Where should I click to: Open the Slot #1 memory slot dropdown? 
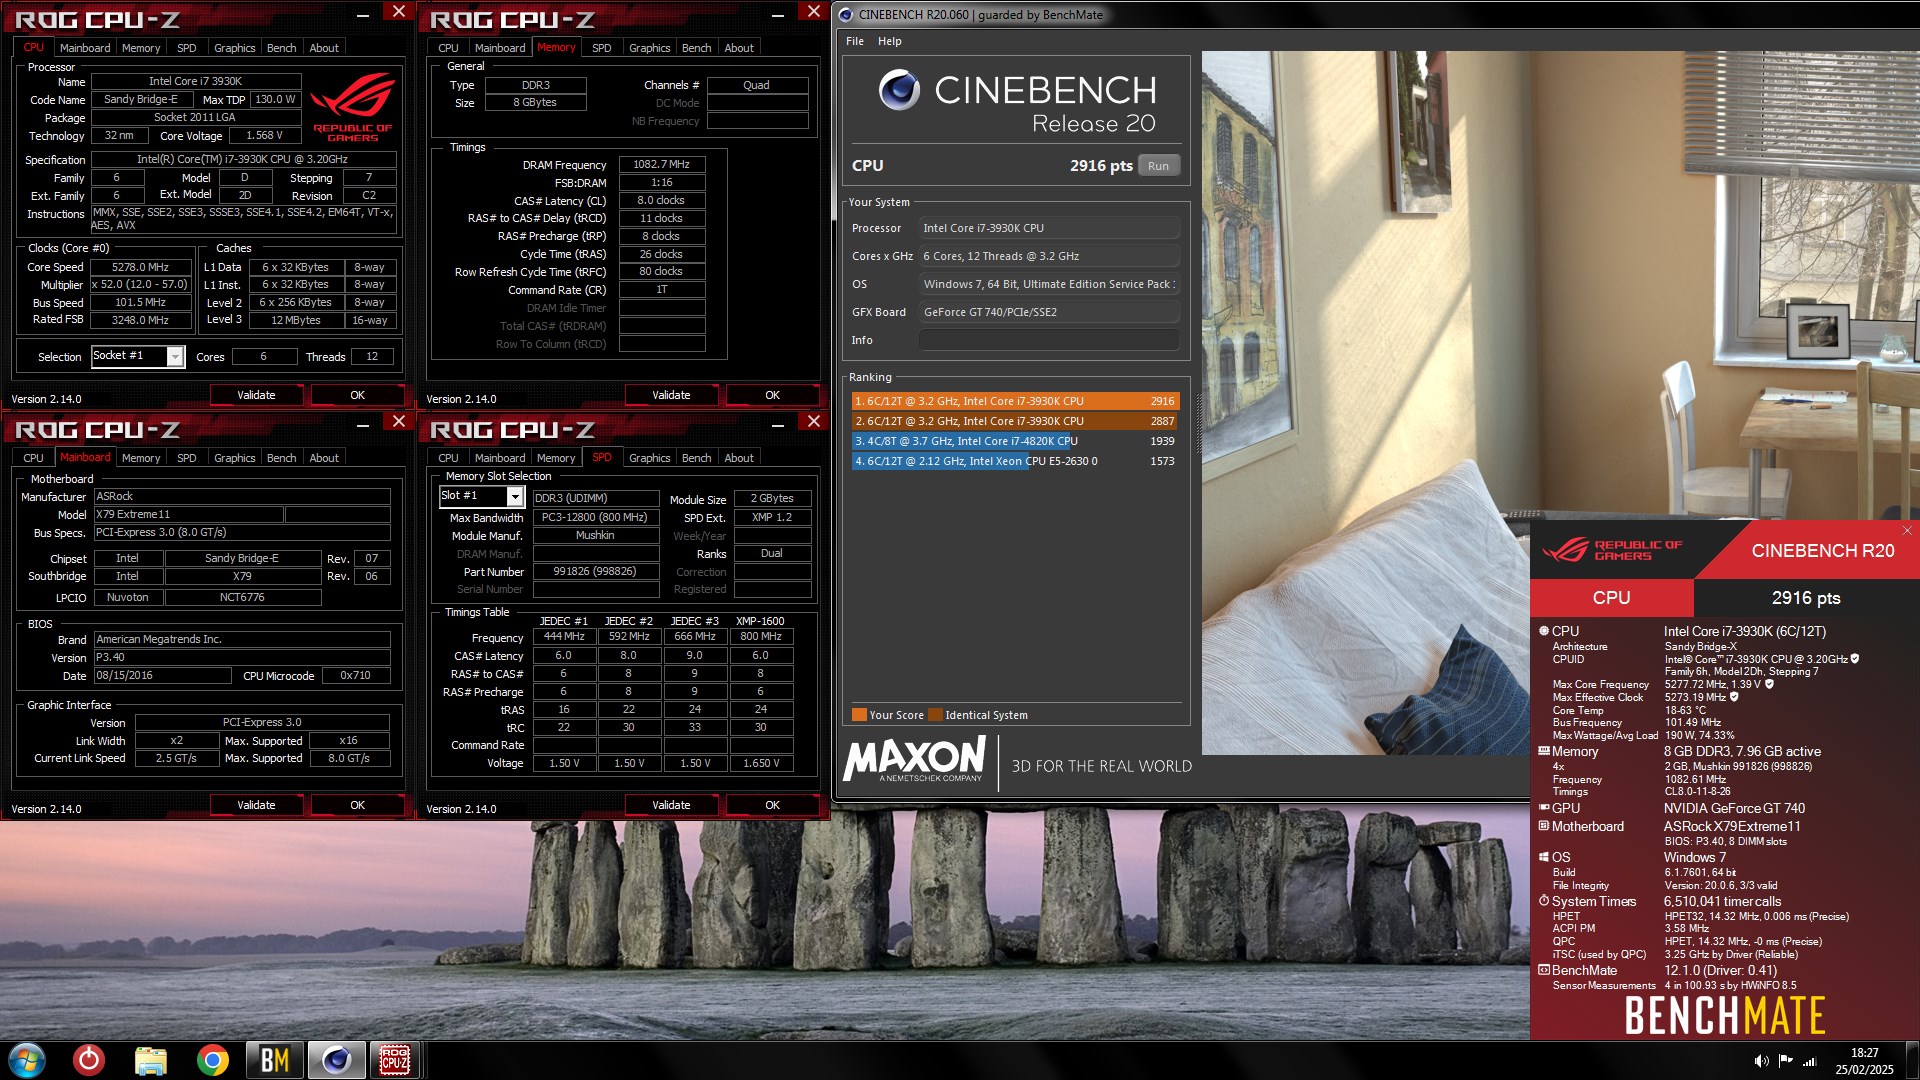515,496
